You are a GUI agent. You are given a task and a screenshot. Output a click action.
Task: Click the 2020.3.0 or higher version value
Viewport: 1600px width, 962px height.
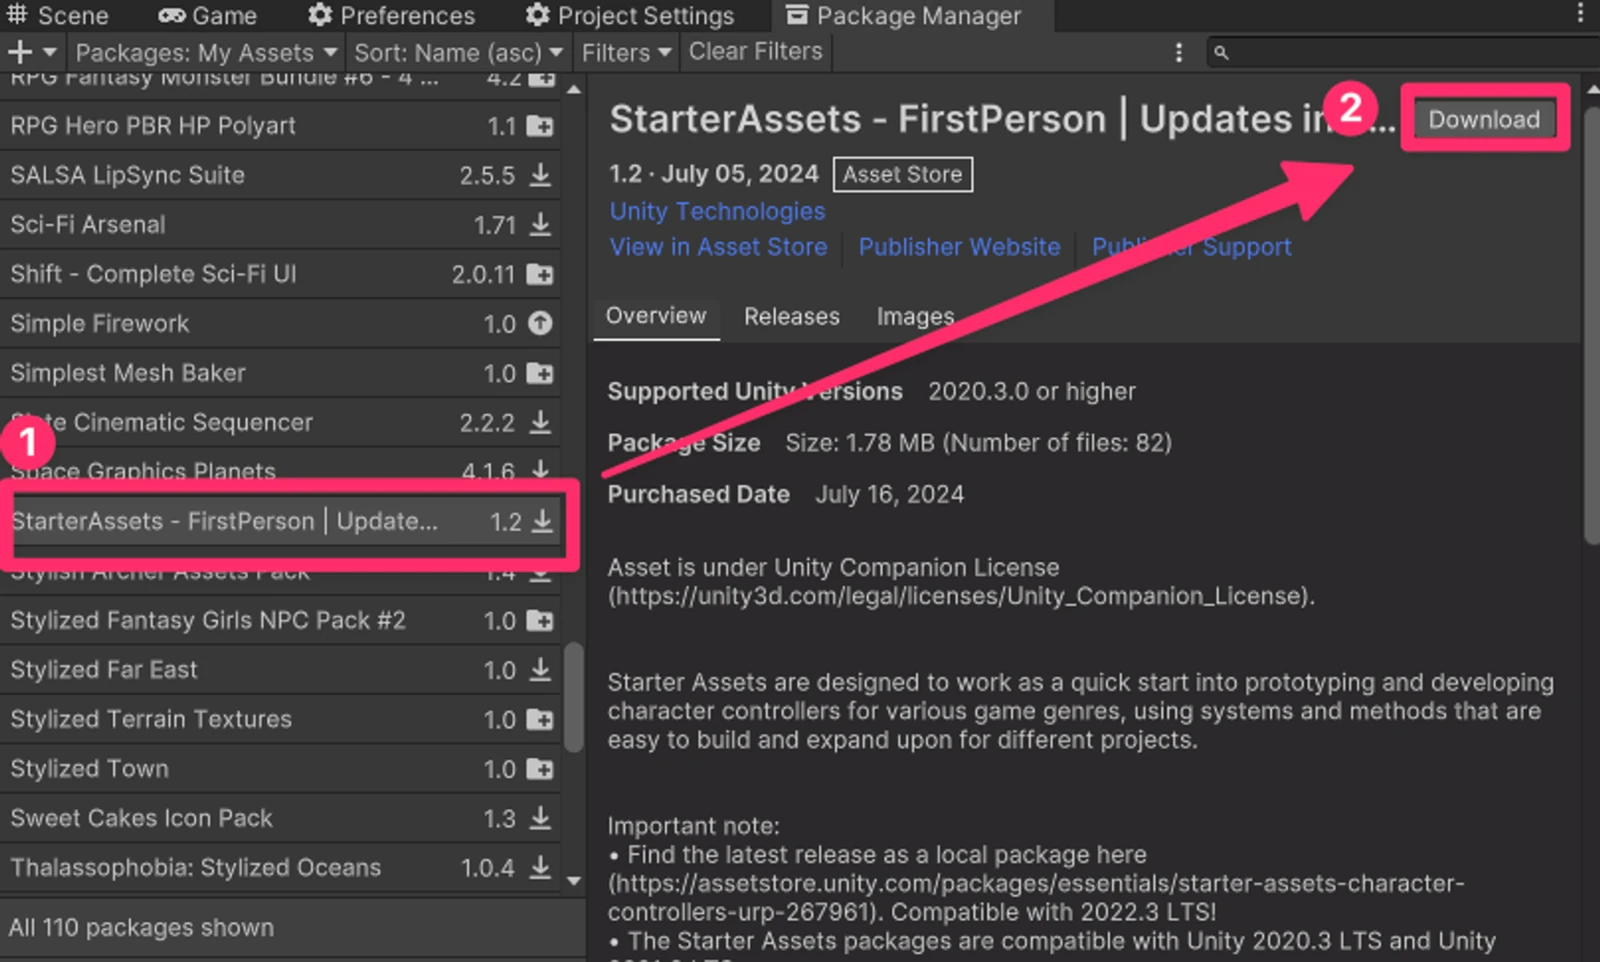[1032, 391]
